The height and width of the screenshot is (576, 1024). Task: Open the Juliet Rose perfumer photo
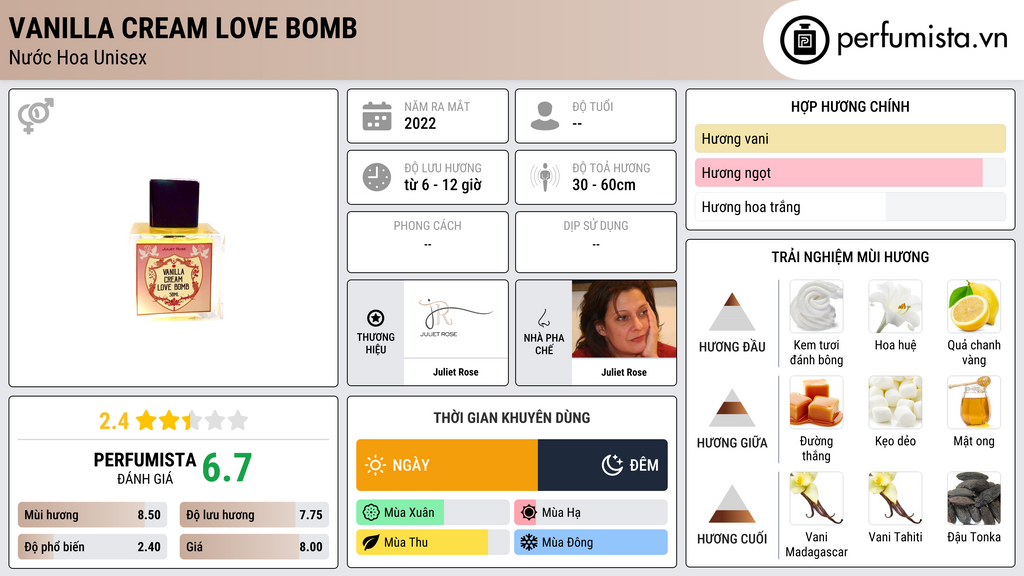(624, 319)
